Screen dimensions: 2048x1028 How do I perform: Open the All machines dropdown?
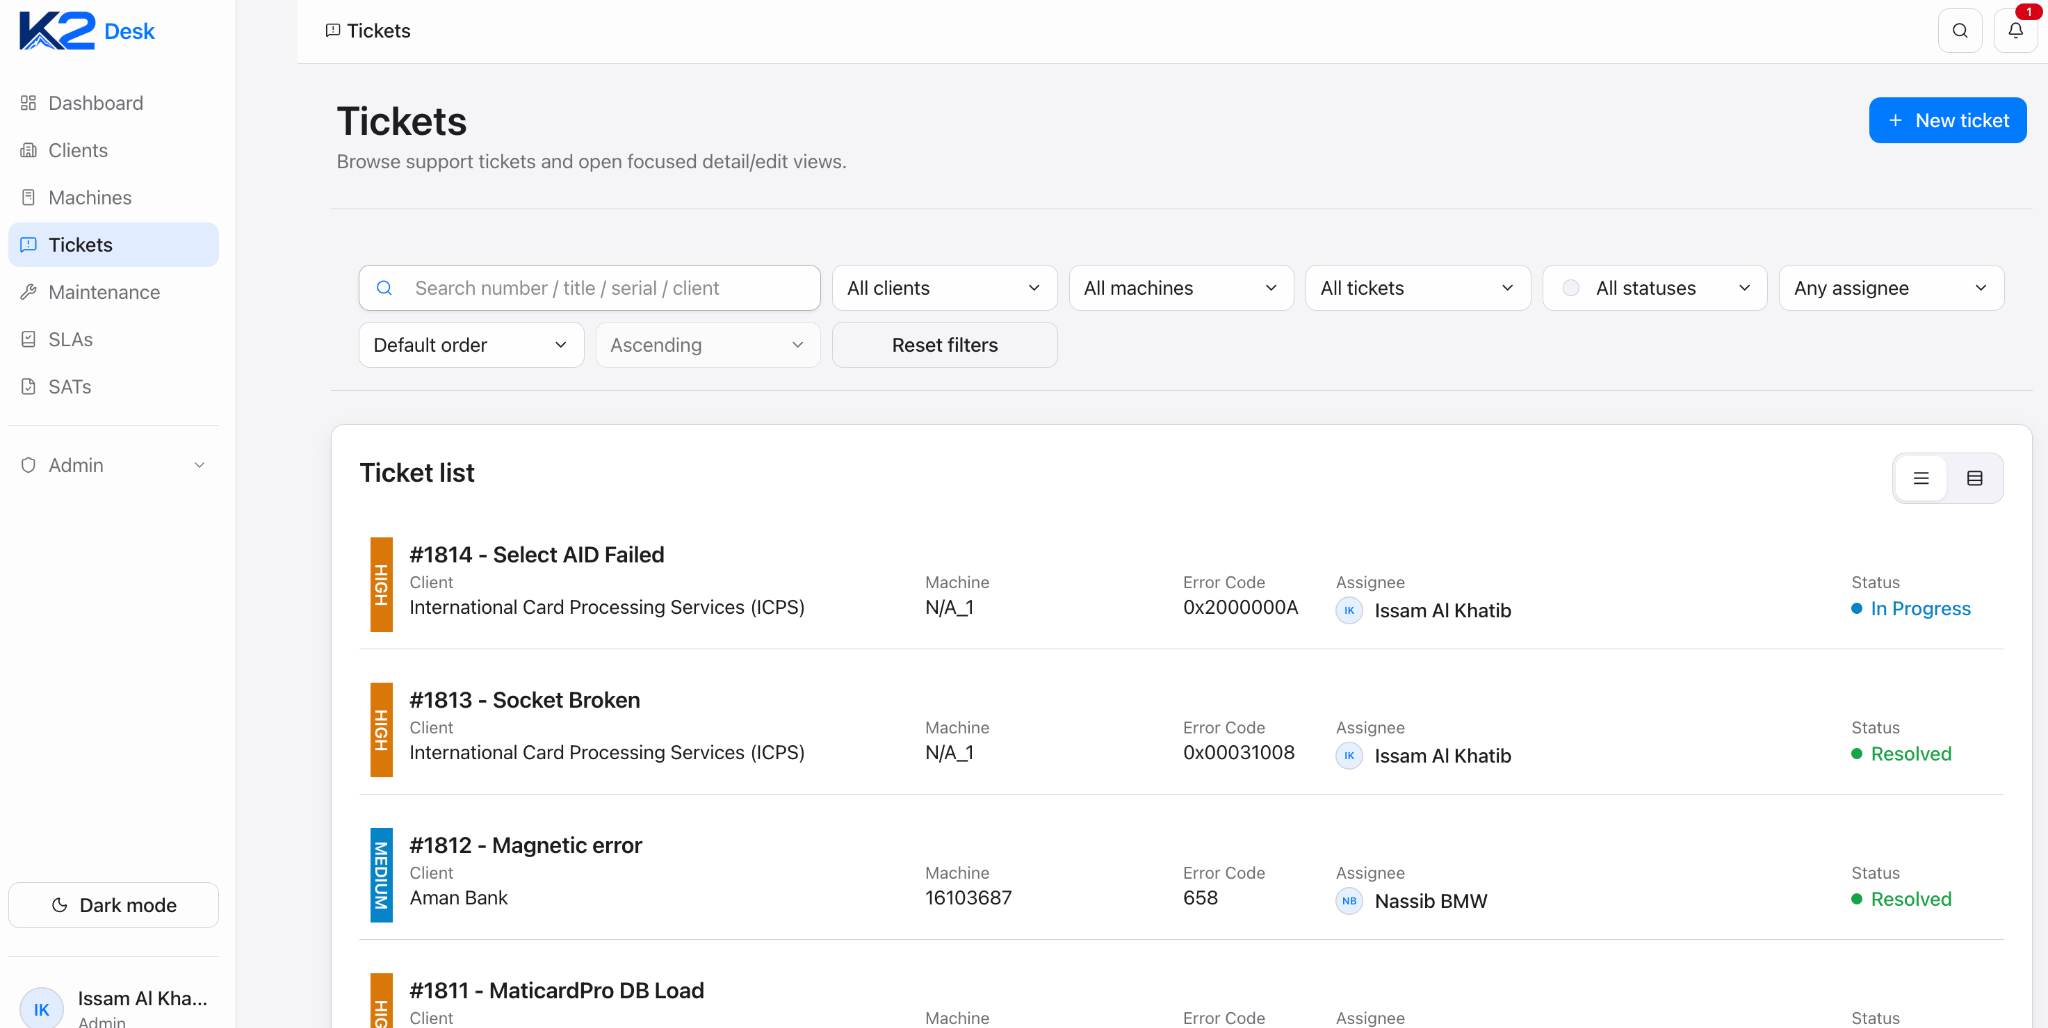click(1181, 288)
